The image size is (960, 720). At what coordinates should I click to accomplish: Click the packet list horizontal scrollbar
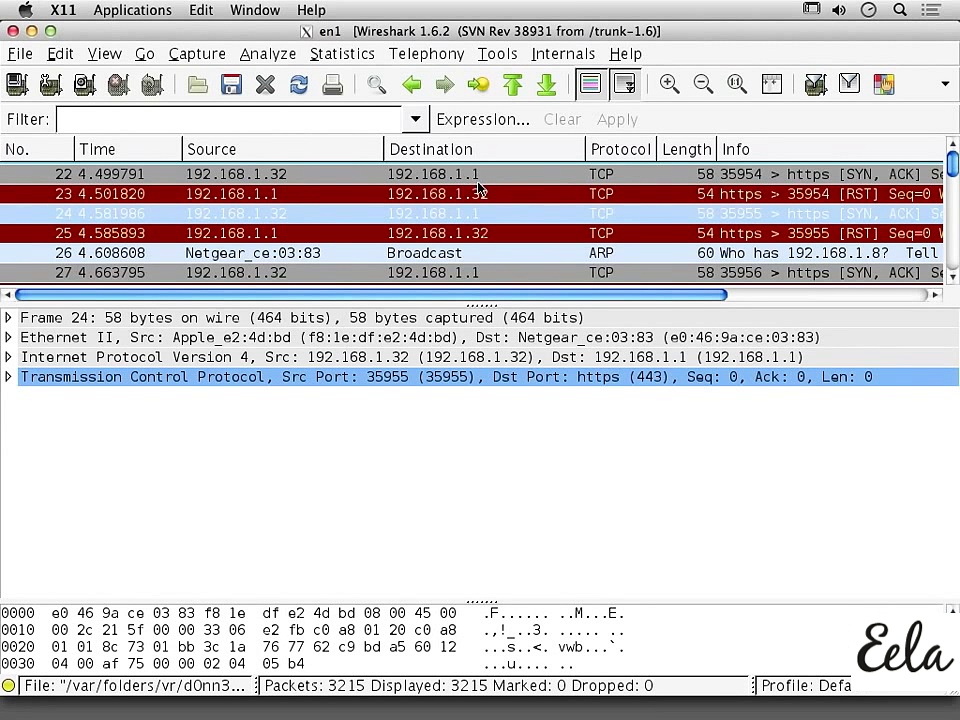coord(371,295)
